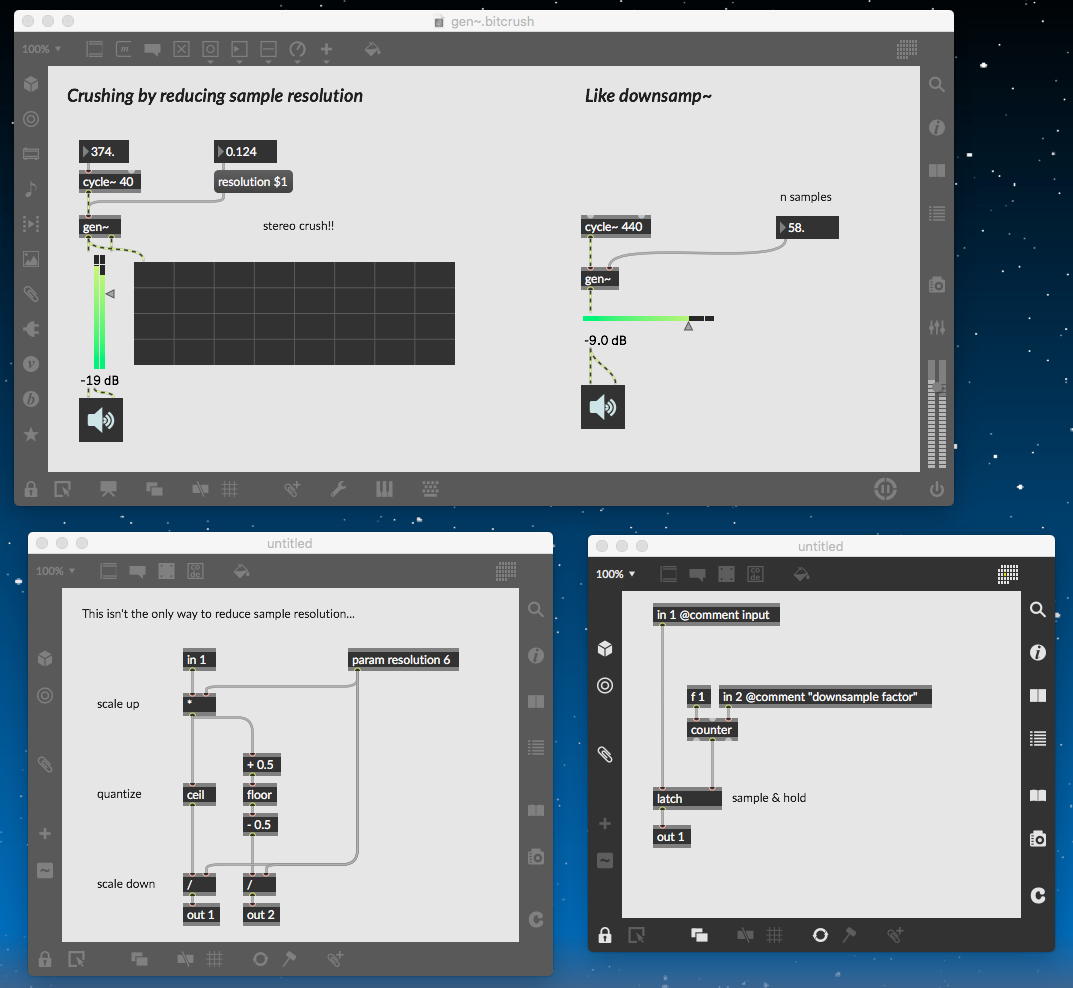Click the "quantize" comment

(x=119, y=794)
